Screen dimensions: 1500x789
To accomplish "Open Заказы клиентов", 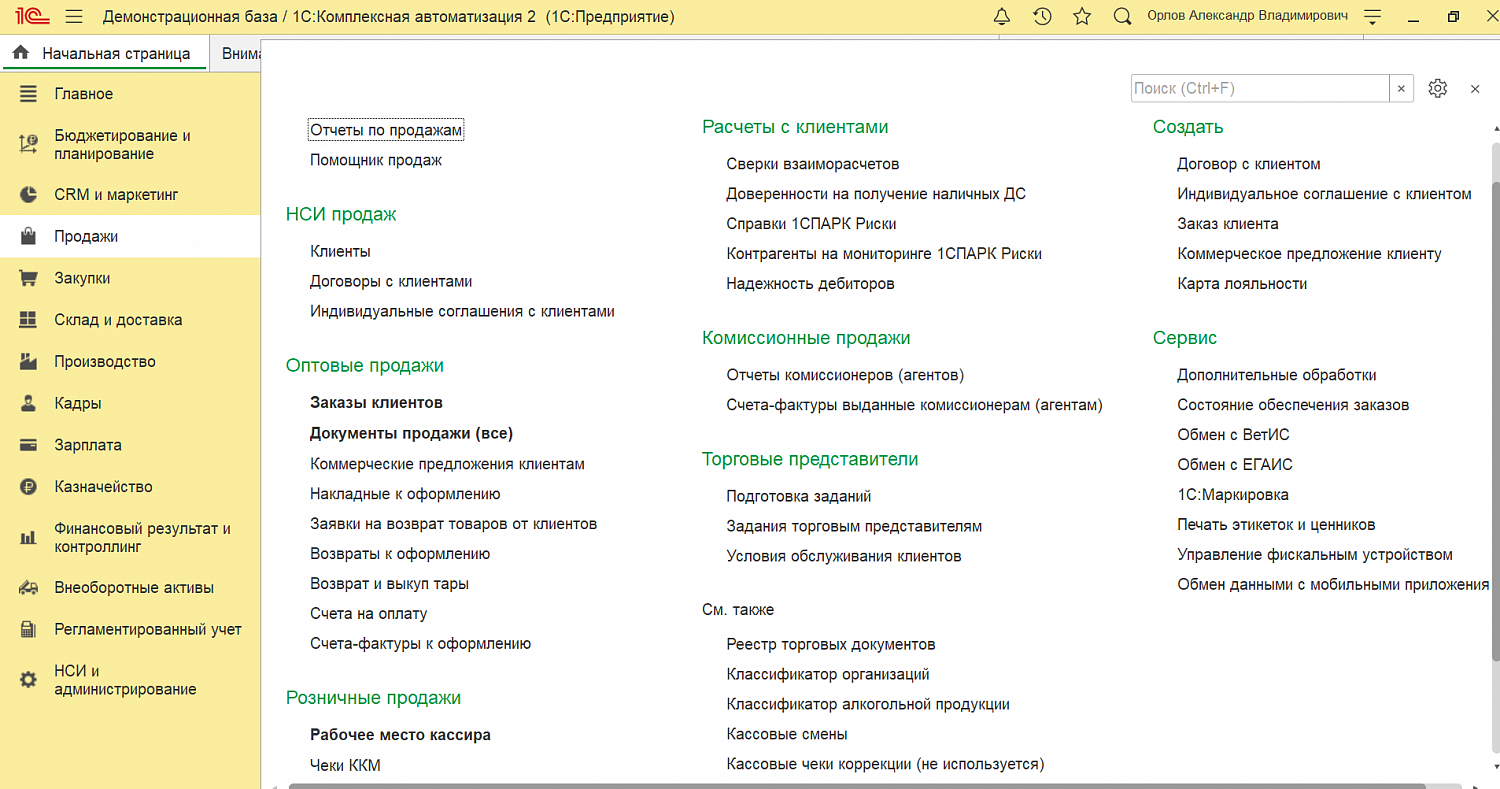I will click(x=376, y=403).
